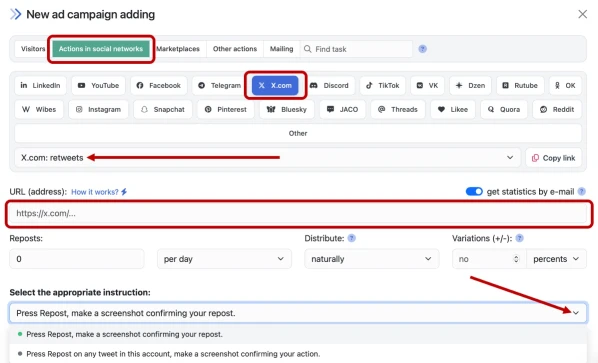The image size is (598, 363).
Task: Choose Wibes network
Action: pos(39,109)
